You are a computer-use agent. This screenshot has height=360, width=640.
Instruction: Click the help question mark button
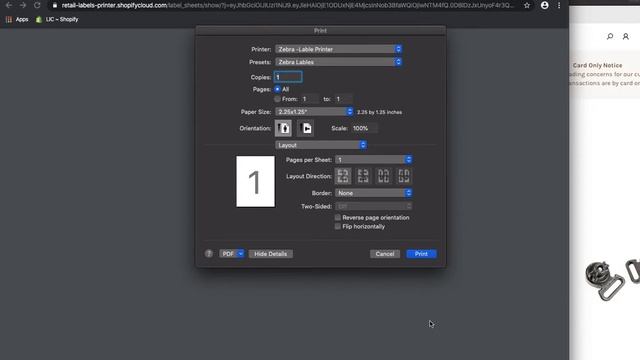[x=209, y=253]
